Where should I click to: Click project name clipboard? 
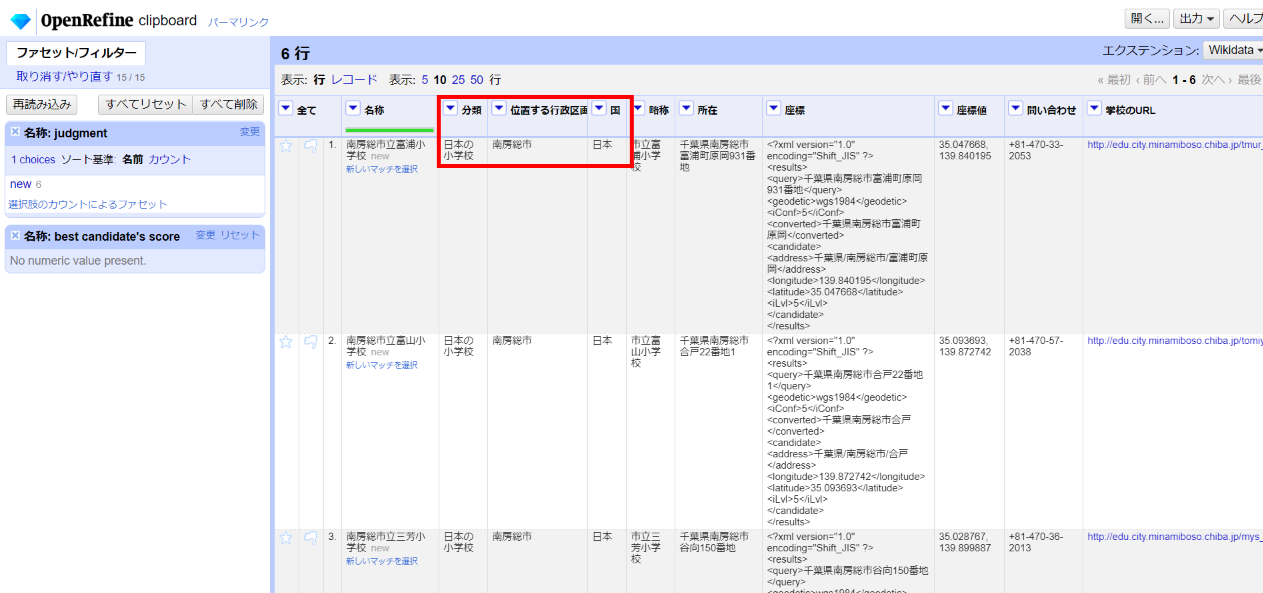(x=168, y=20)
